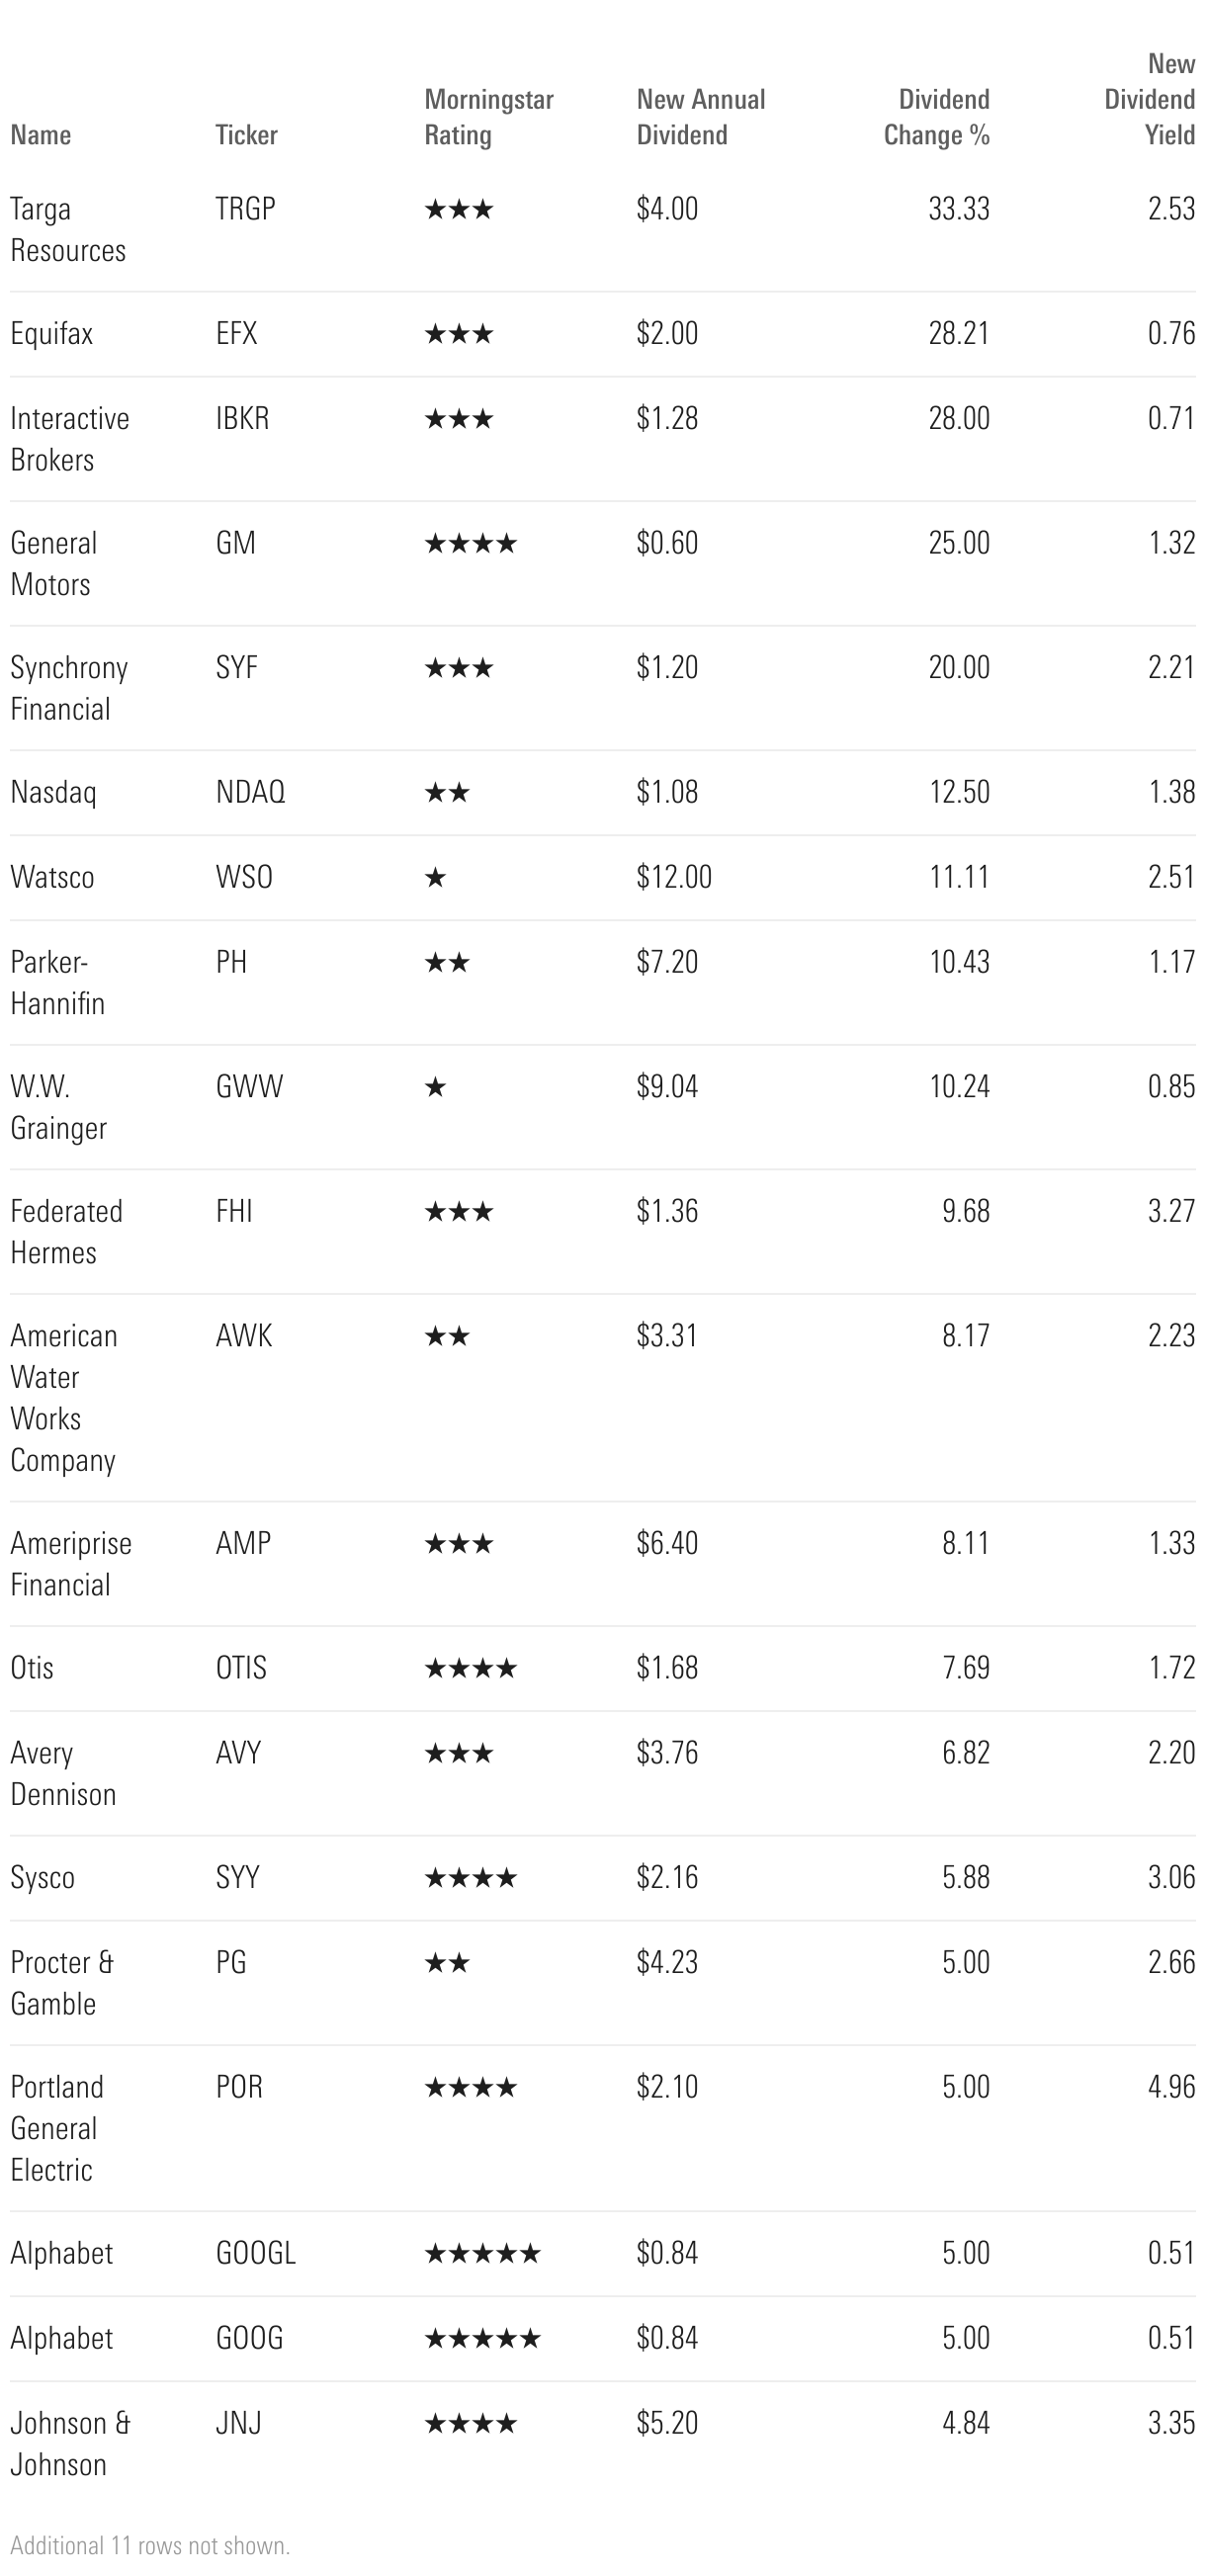Screen dimensions: 1206x2576
Task: Click Nasdaq's two-star rating
Action: click(x=447, y=793)
